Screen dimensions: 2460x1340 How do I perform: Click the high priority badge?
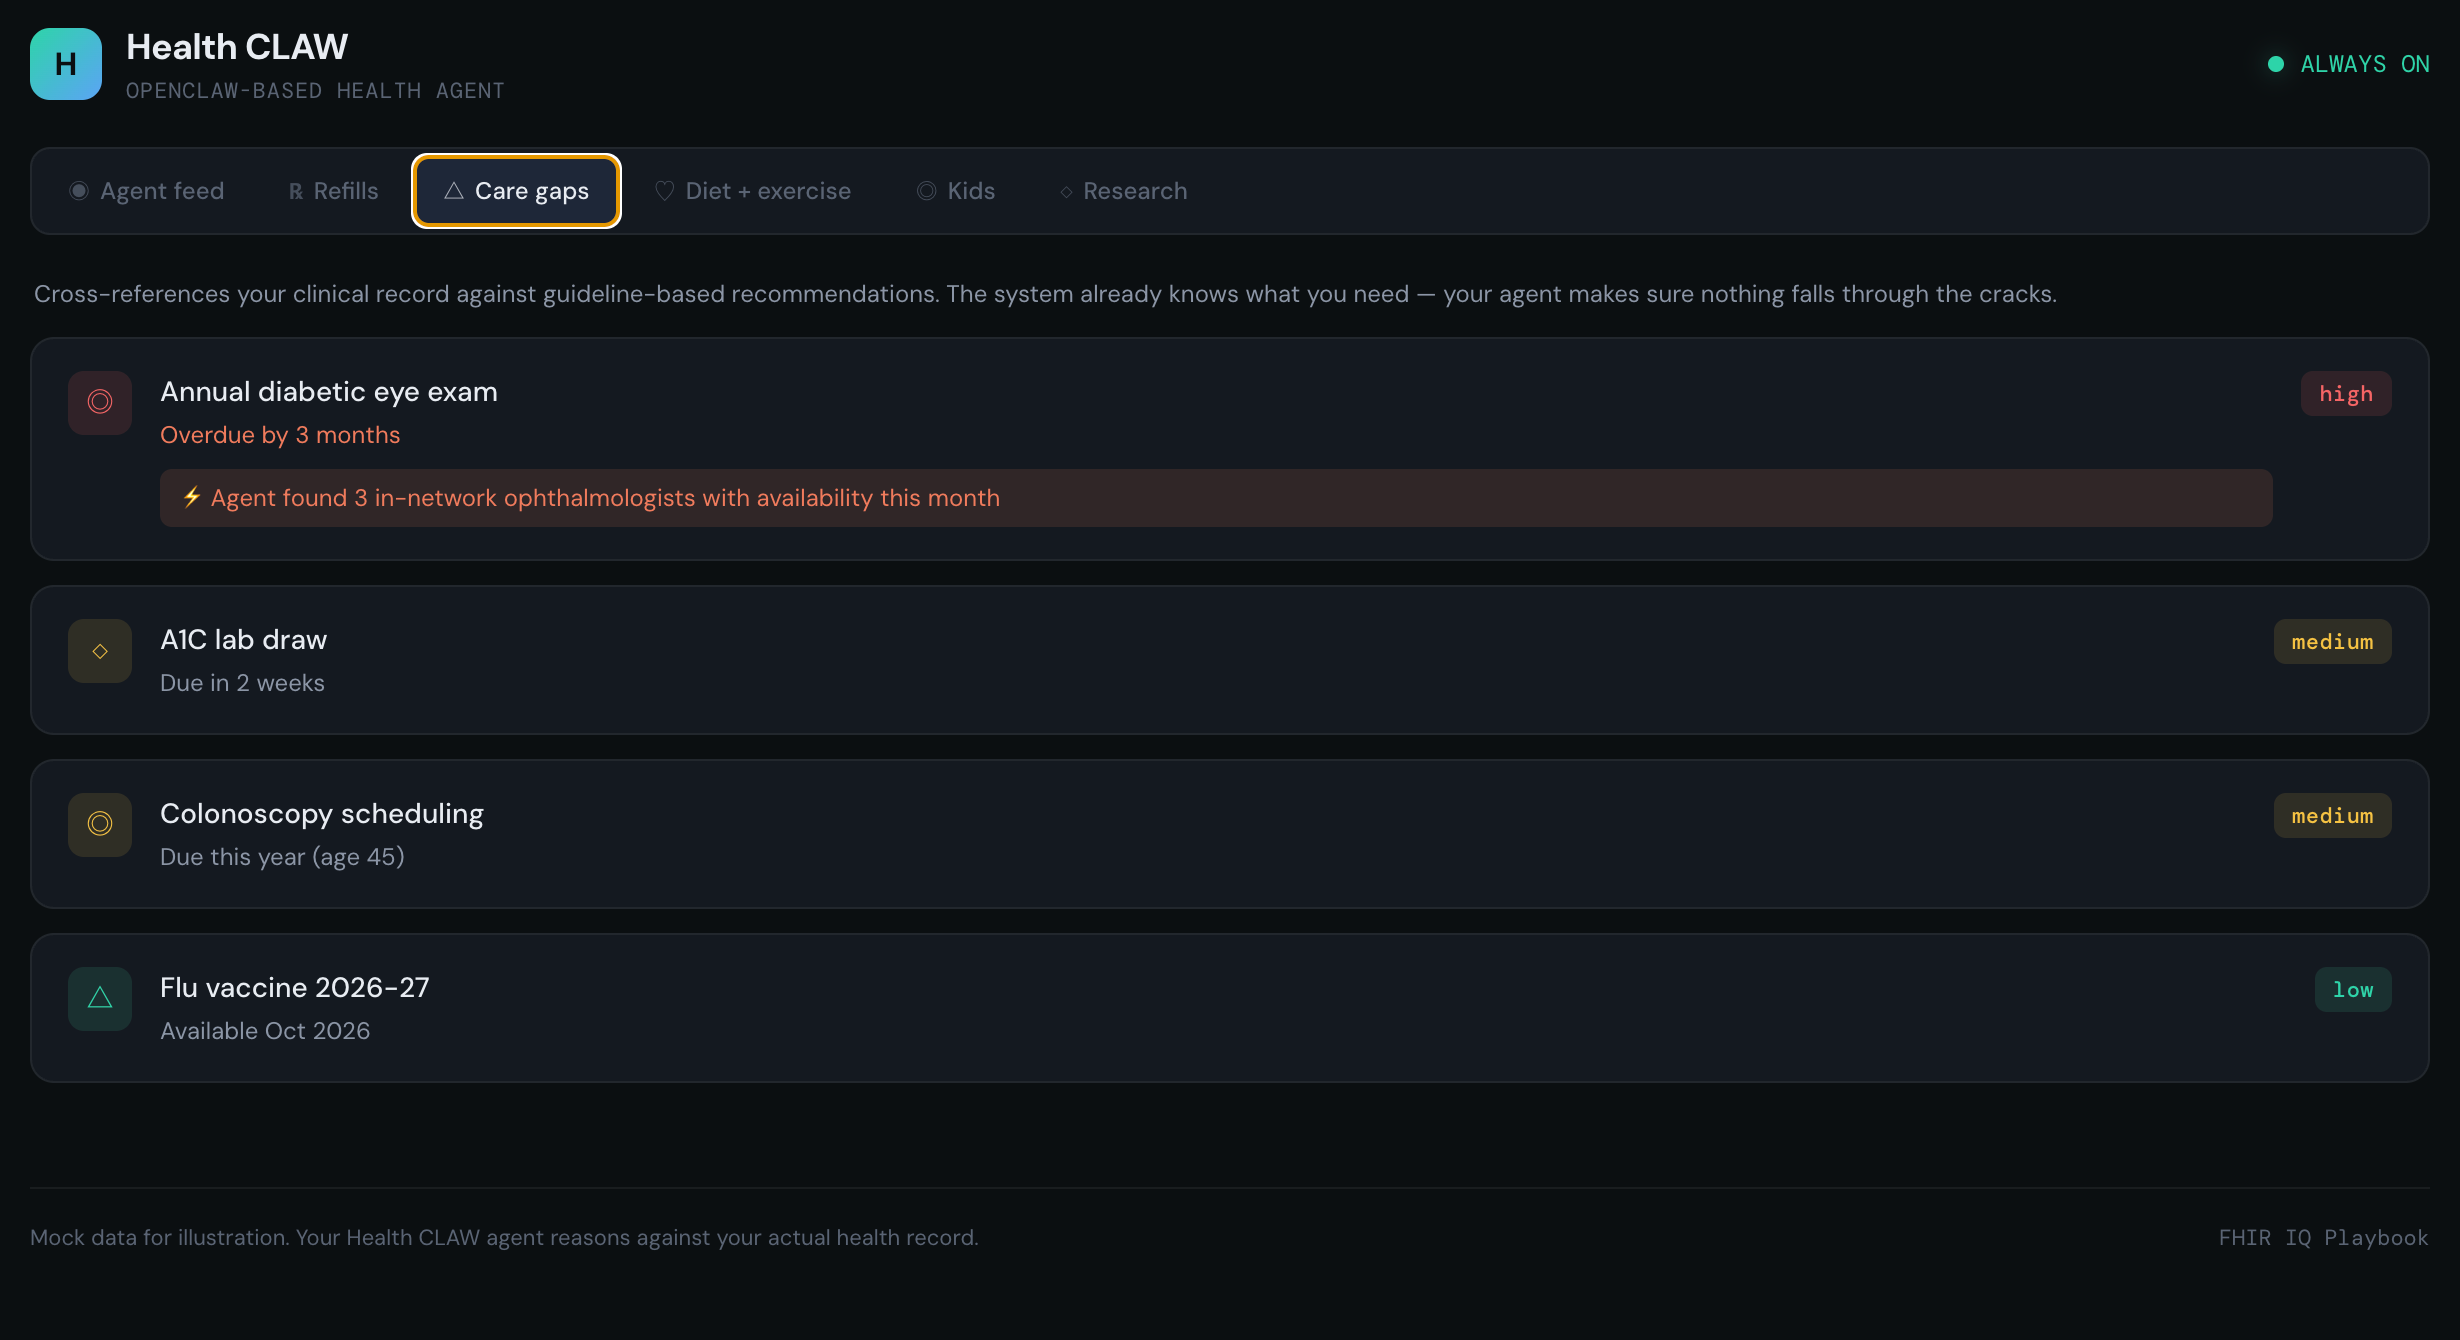(2345, 394)
